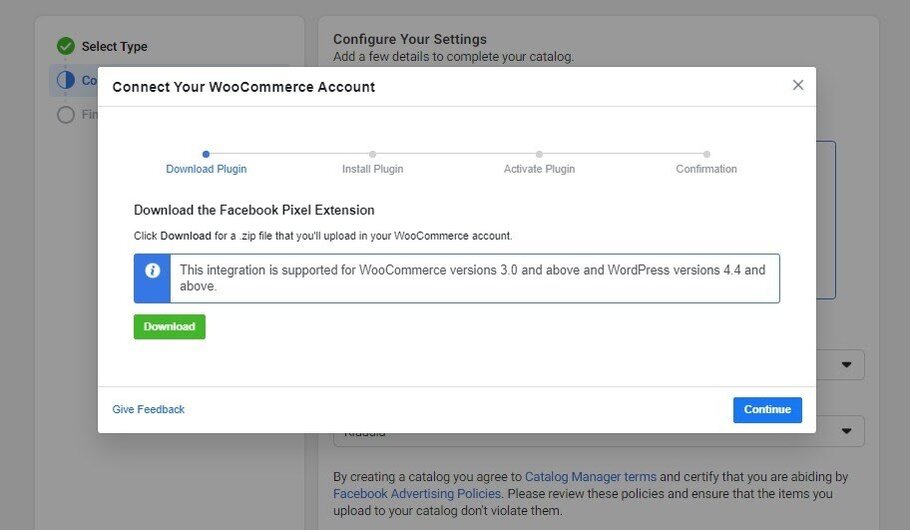Click the Activate Plugin progress dot
This screenshot has height=530, width=910.
[x=539, y=154]
